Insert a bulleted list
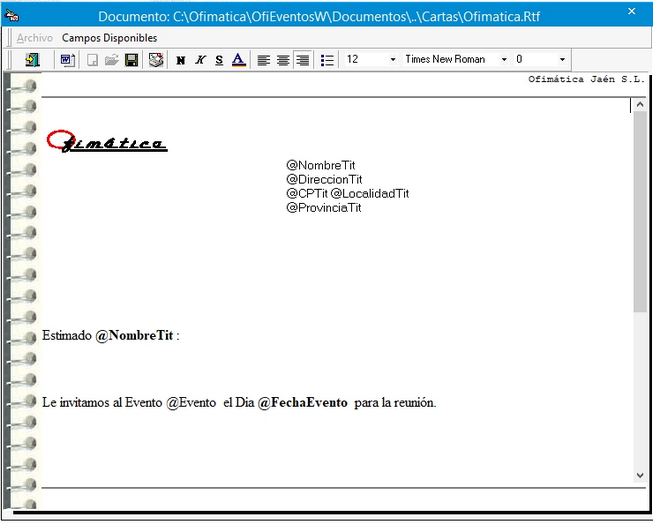The width and height of the screenshot is (653, 525). [327, 60]
